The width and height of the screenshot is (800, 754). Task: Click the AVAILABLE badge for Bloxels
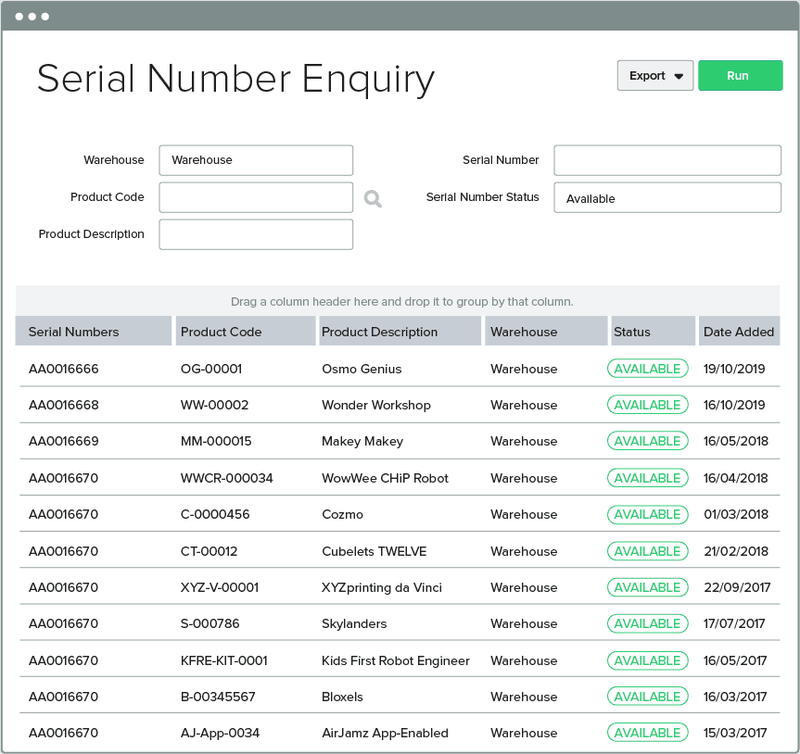(x=647, y=697)
